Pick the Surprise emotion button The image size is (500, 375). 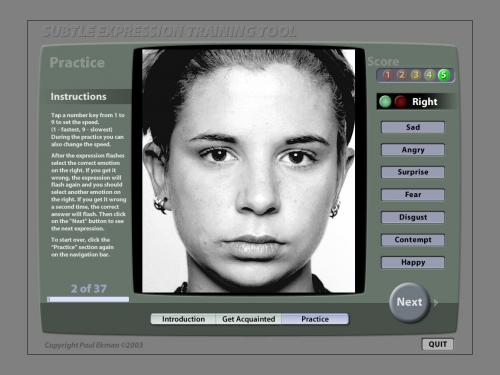pyautogui.click(x=413, y=172)
